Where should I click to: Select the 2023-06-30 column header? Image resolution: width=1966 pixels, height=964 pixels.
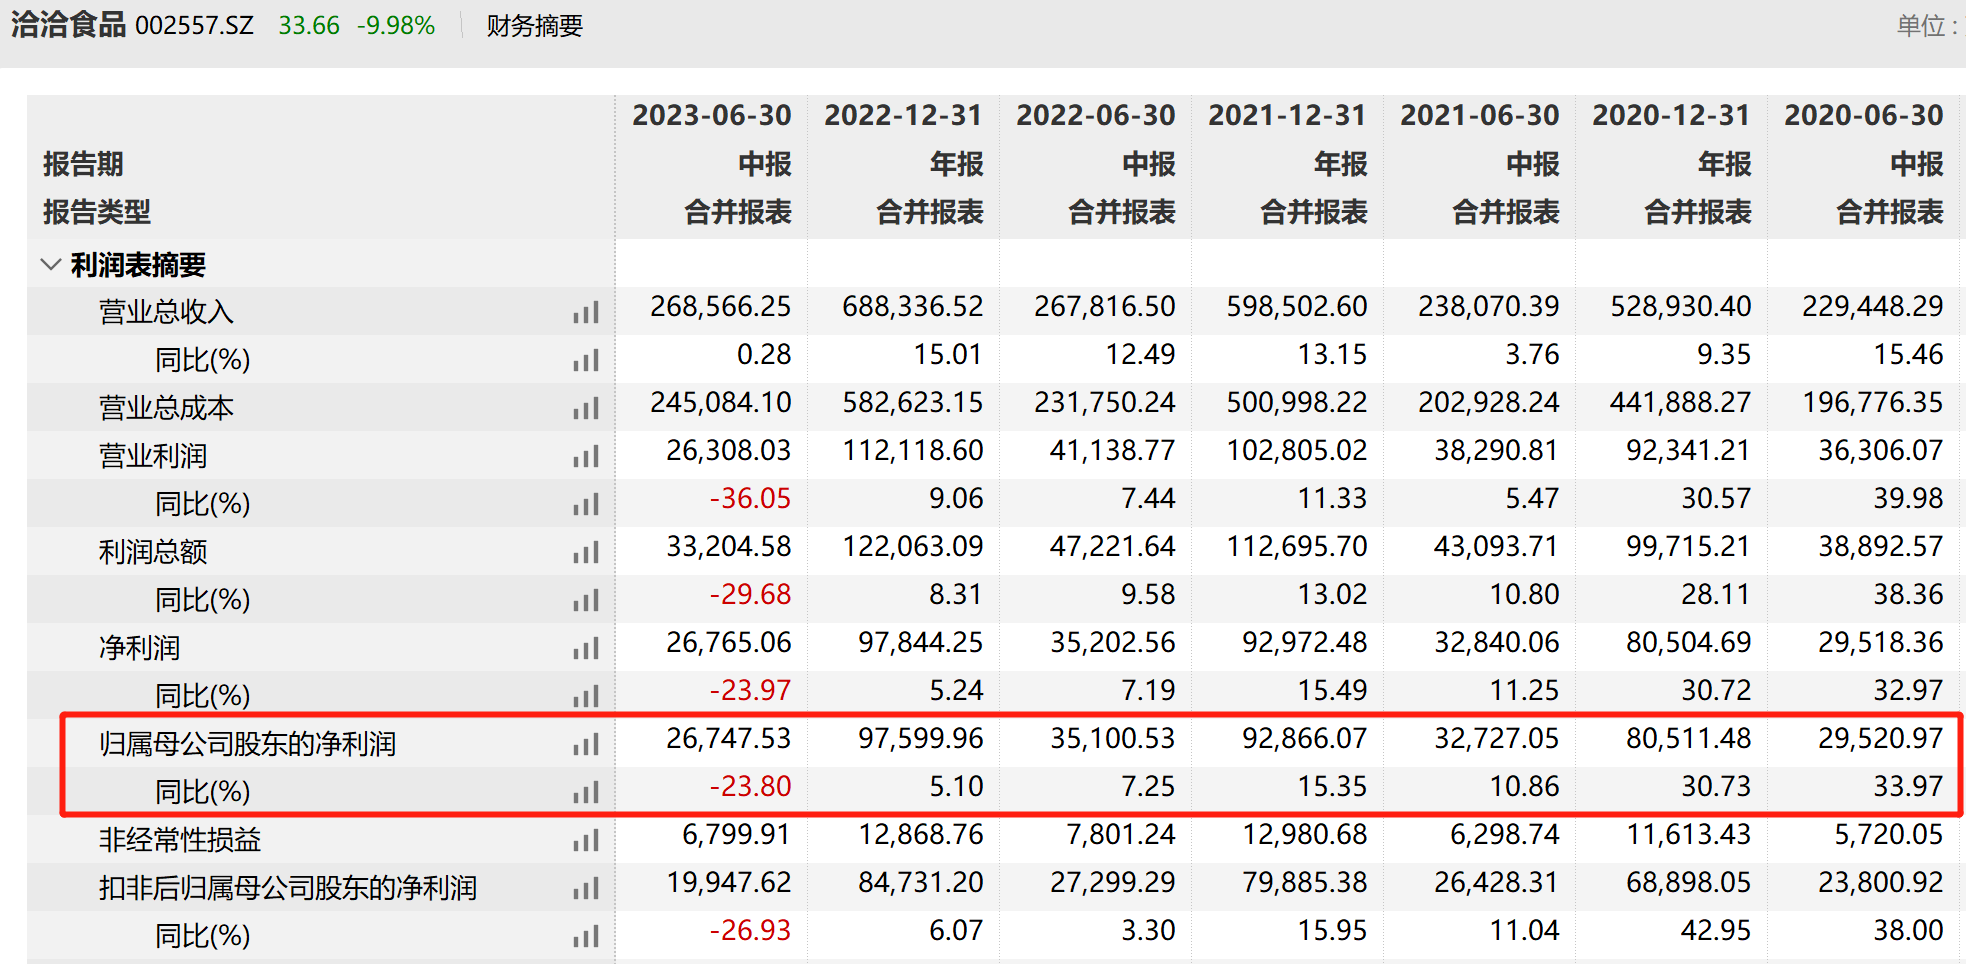coord(711,116)
